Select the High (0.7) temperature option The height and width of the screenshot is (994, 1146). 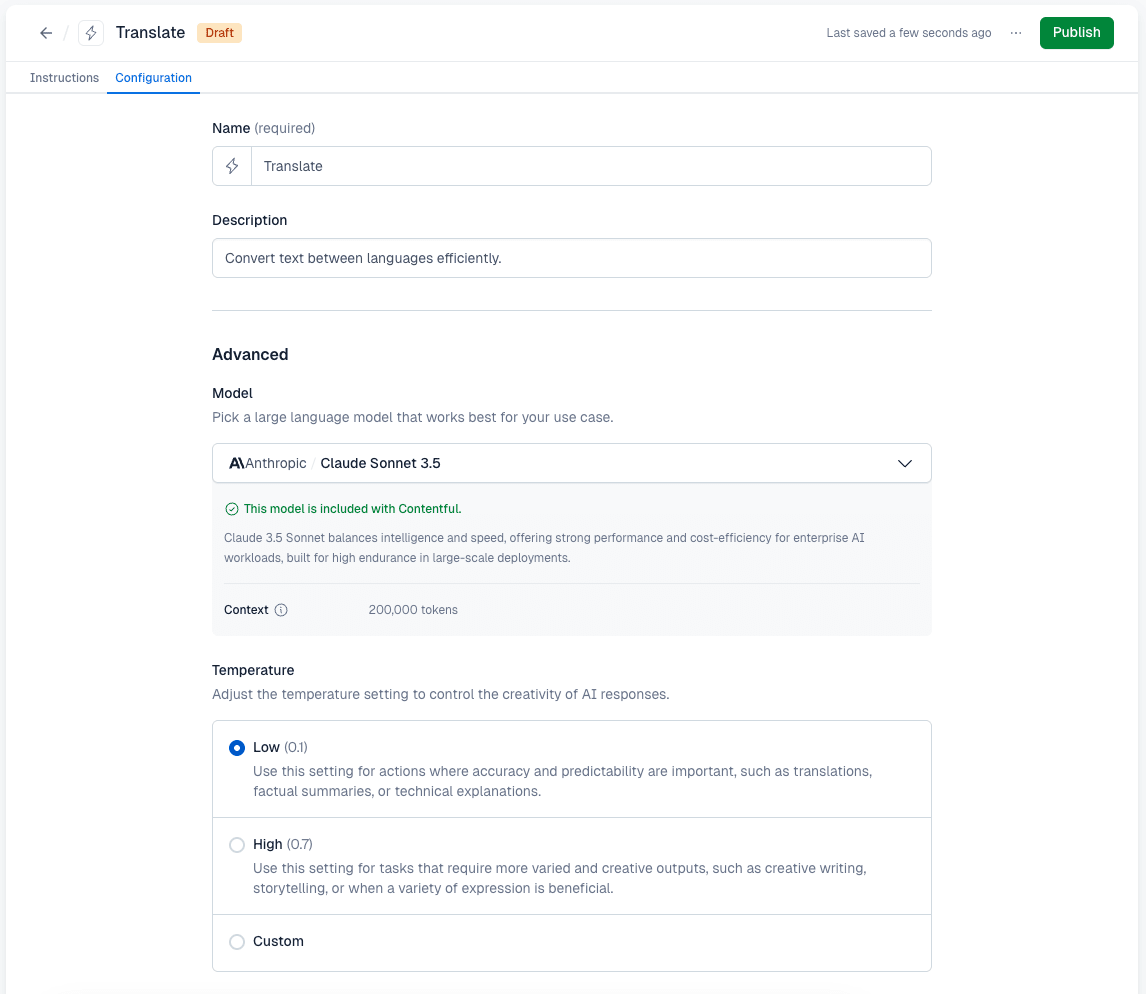pos(237,845)
